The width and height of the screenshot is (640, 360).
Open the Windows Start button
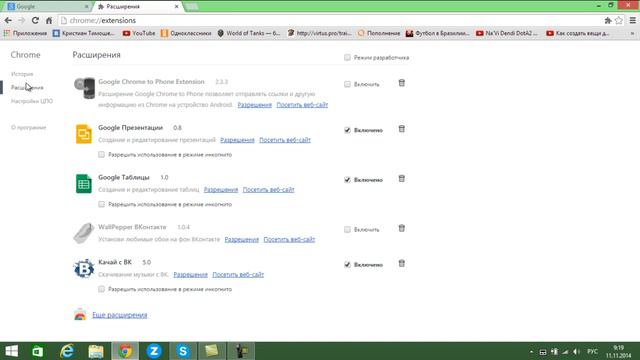click(x=11, y=351)
